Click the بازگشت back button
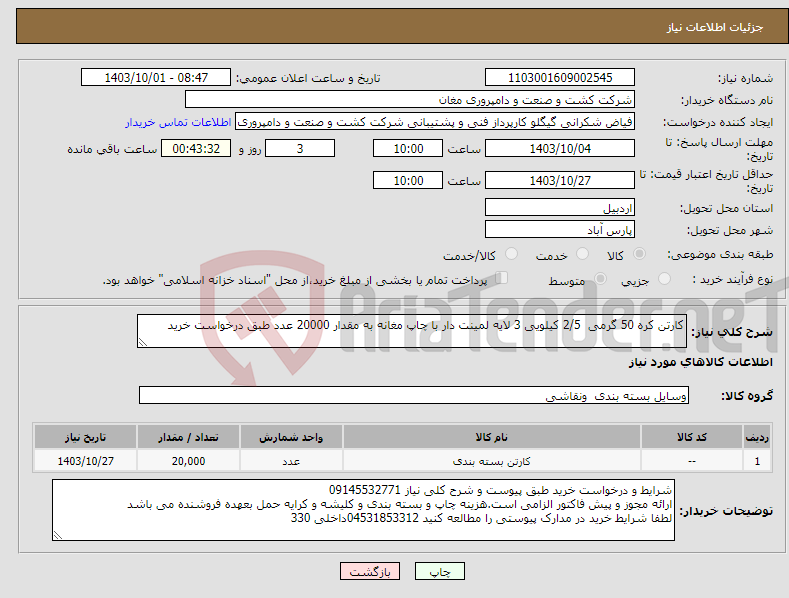Image resolution: width=789 pixels, height=598 pixels. click(x=370, y=571)
